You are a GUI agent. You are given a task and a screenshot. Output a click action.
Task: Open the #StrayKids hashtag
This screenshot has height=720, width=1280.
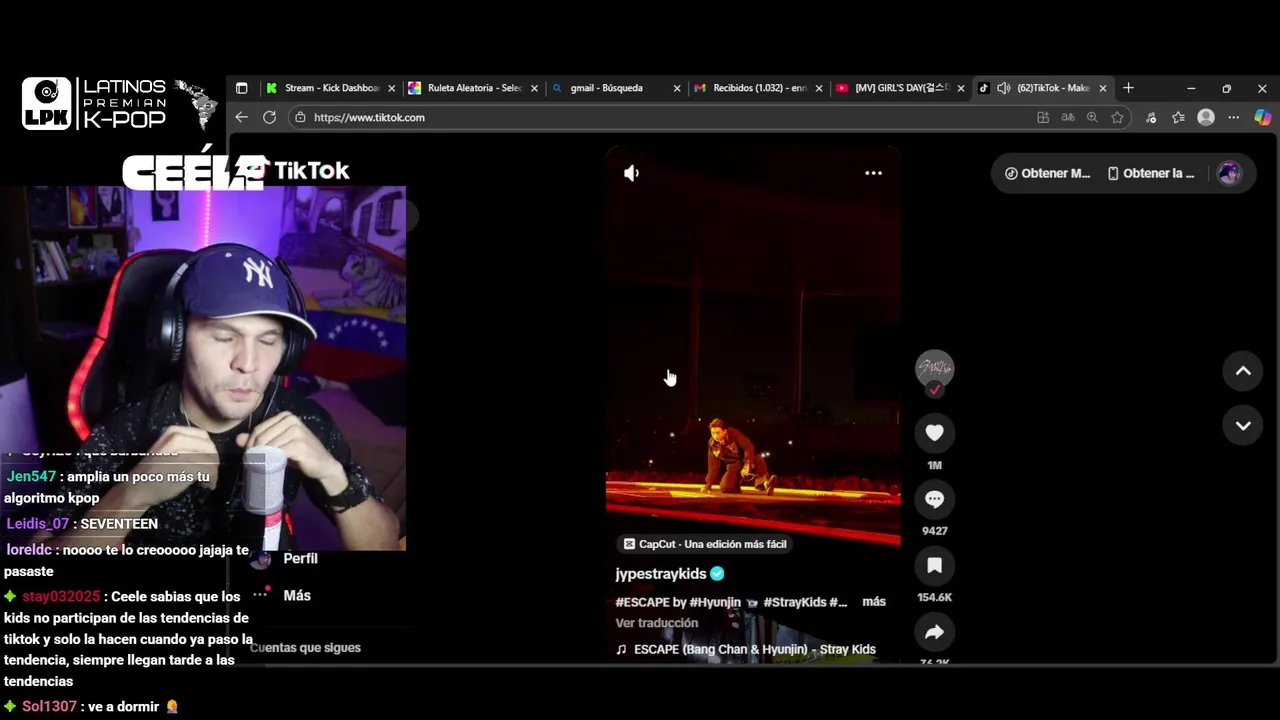click(794, 602)
